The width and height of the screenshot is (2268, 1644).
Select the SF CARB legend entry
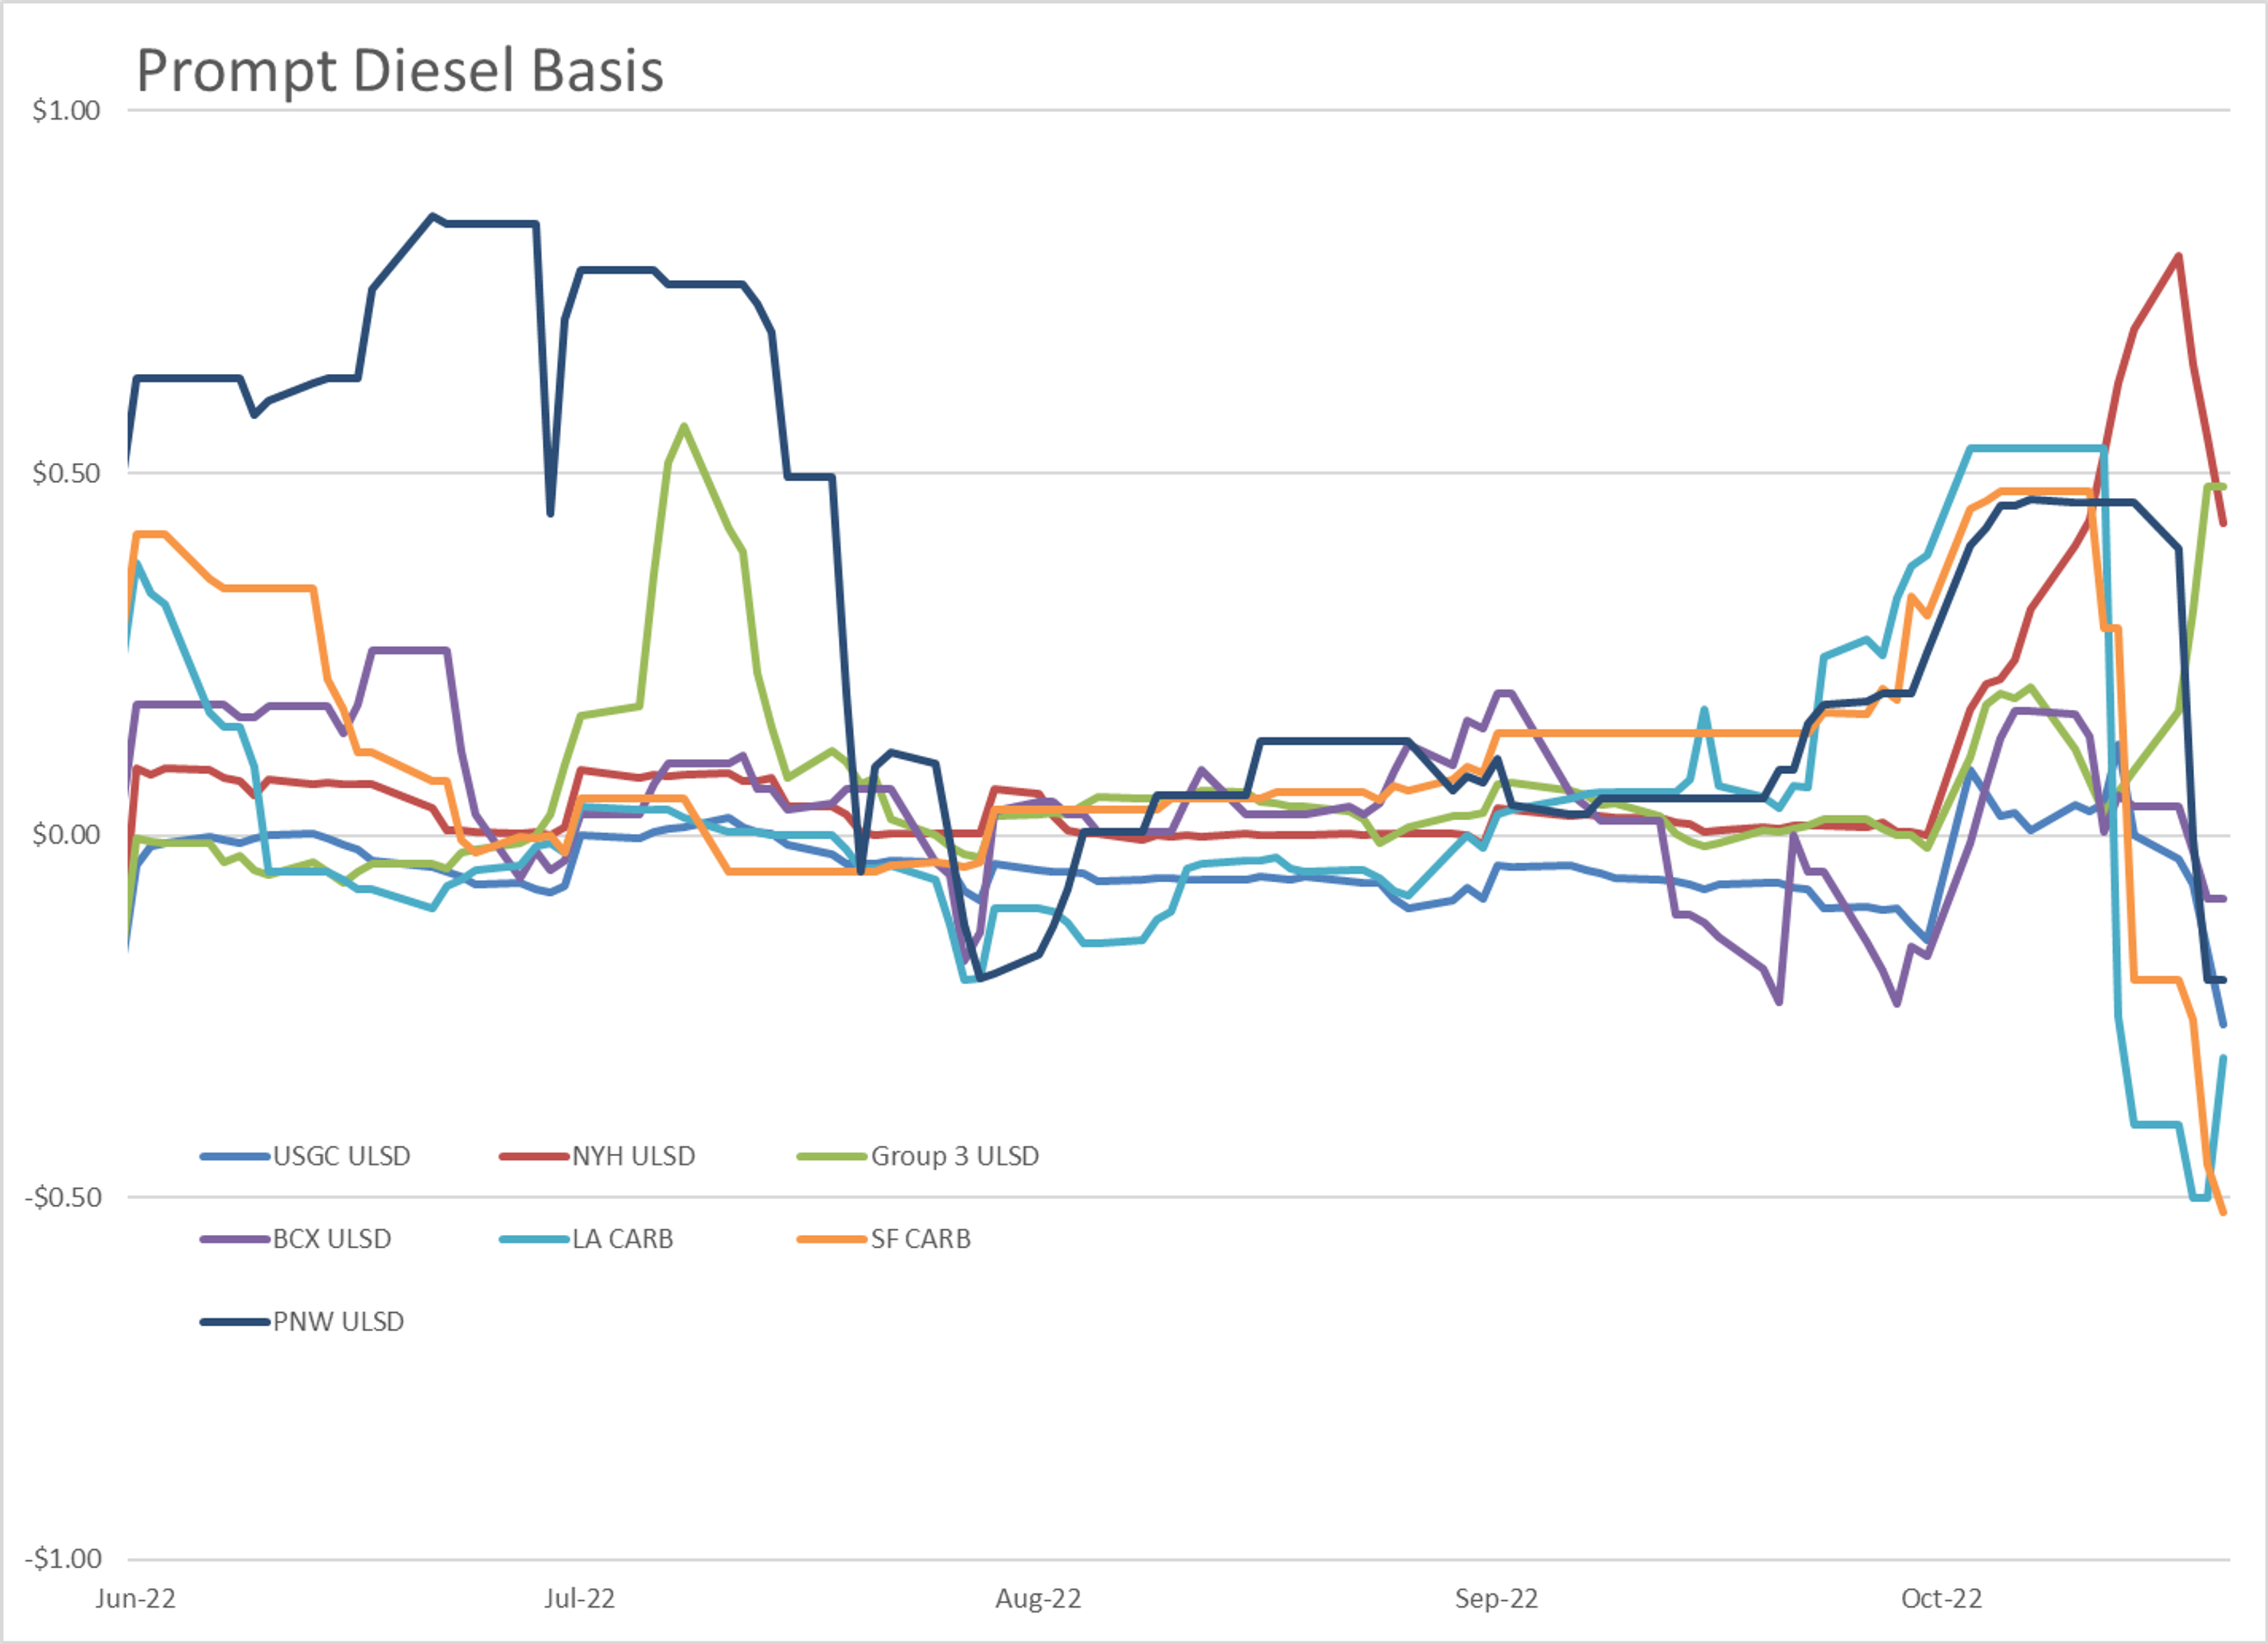884,1239
